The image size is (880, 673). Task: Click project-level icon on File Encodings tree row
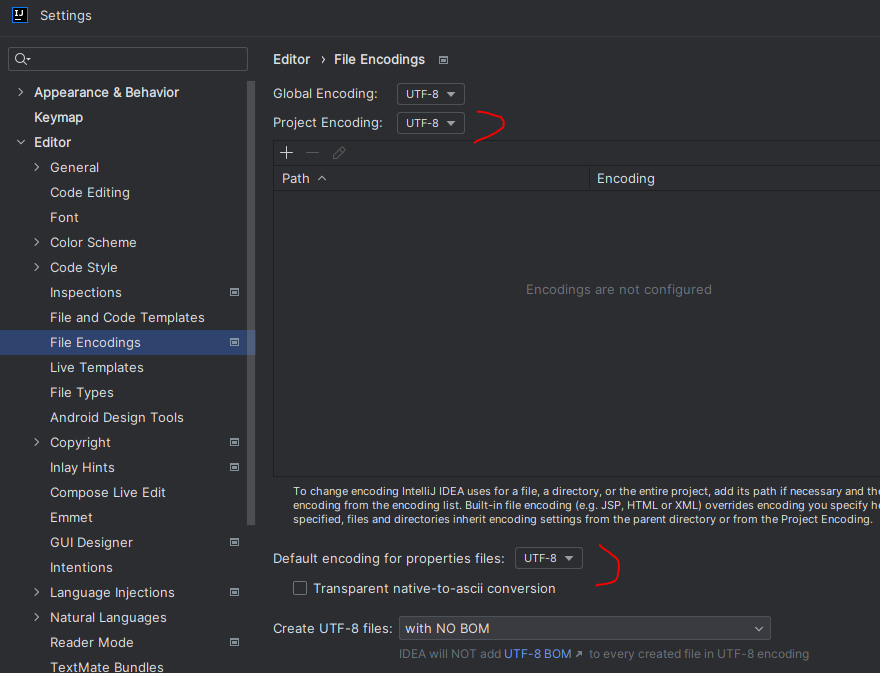click(235, 342)
